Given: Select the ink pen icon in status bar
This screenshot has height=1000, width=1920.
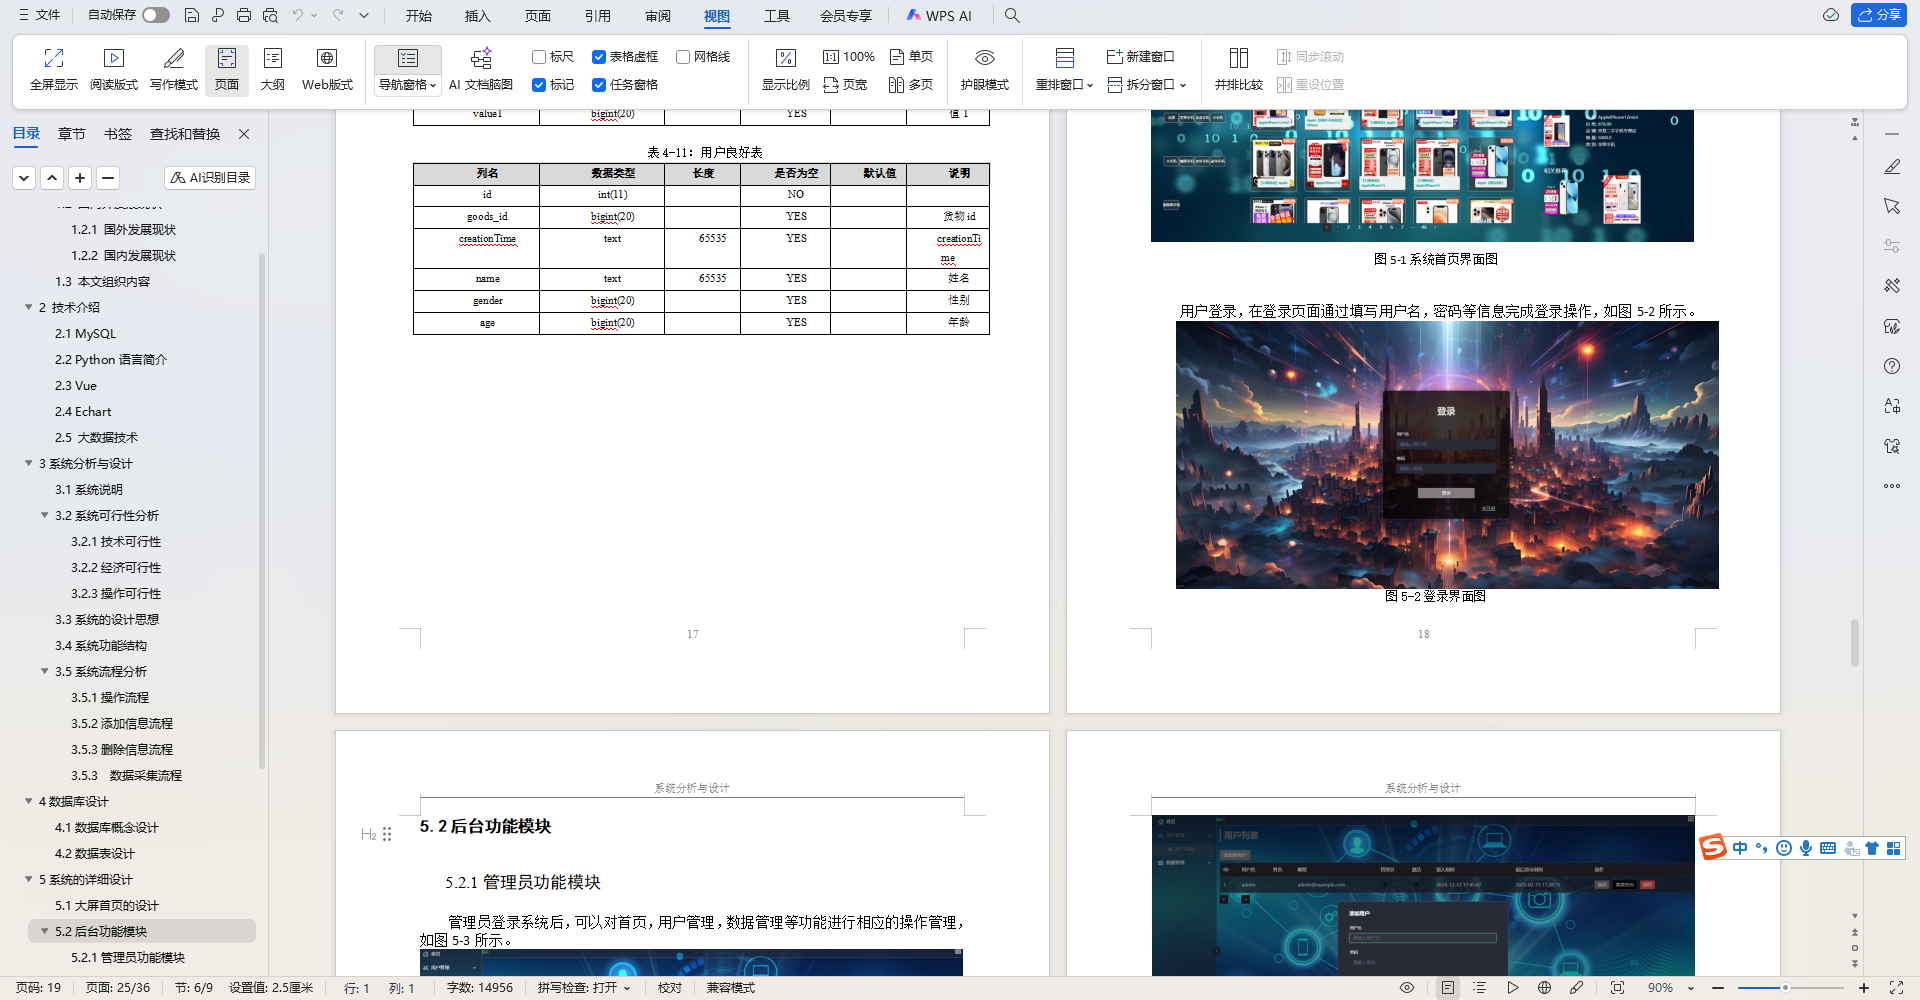Looking at the screenshot, I should coord(1576,987).
